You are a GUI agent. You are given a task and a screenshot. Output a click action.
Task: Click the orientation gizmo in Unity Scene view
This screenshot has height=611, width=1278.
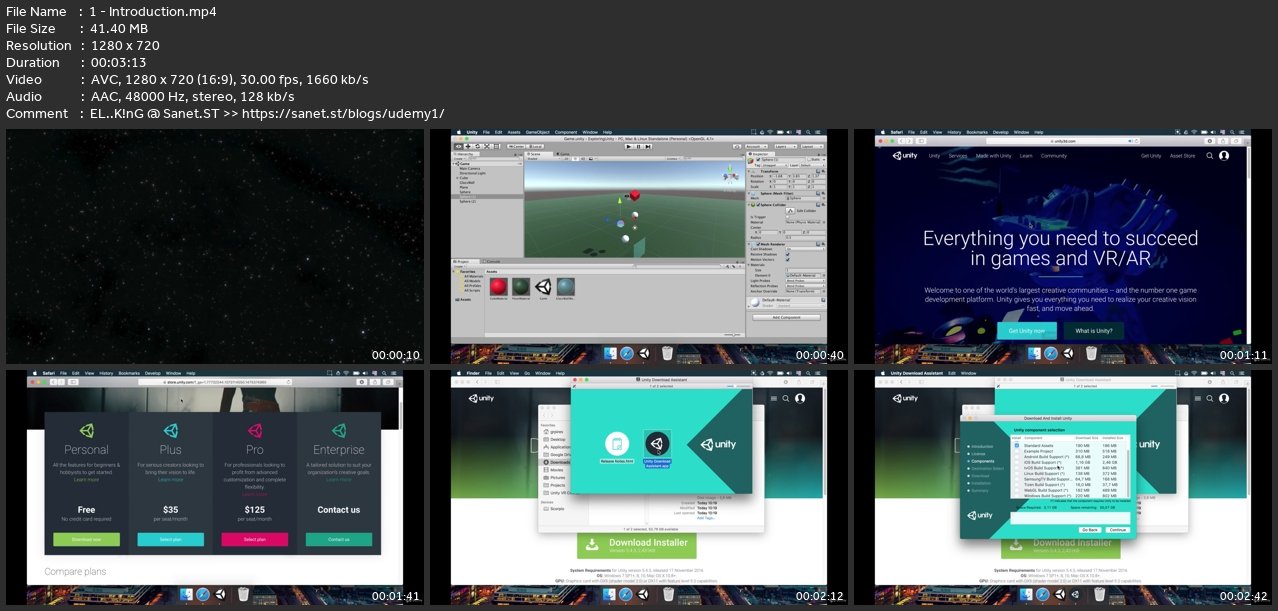pos(730,175)
